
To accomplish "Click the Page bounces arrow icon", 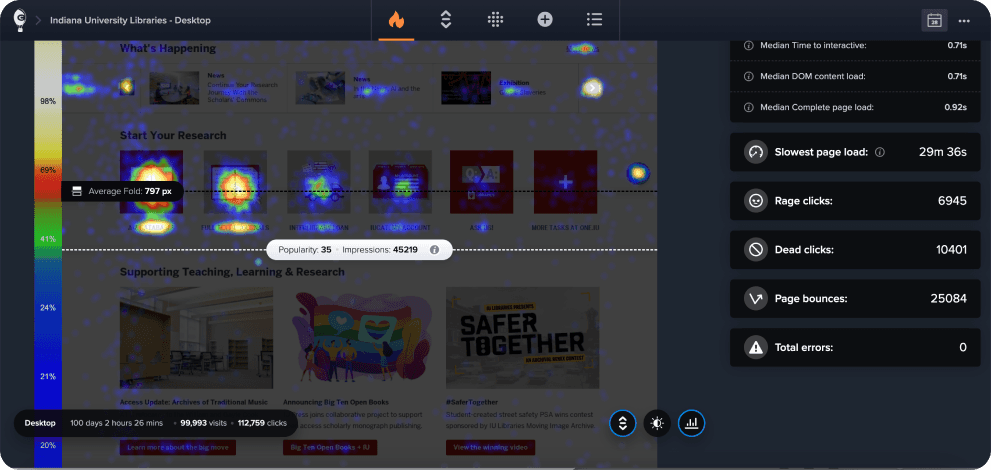I will coord(755,298).
